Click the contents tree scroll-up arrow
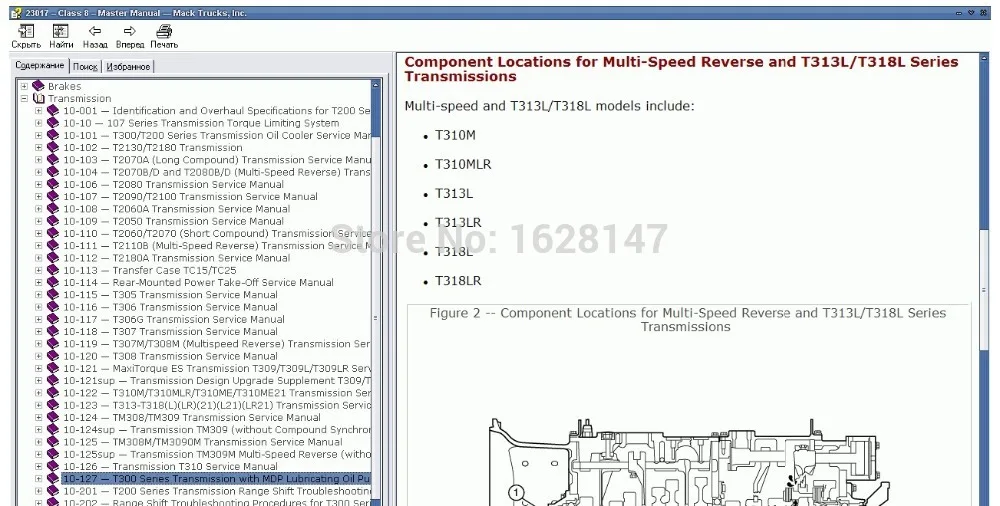The image size is (1000, 506). [x=376, y=85]
